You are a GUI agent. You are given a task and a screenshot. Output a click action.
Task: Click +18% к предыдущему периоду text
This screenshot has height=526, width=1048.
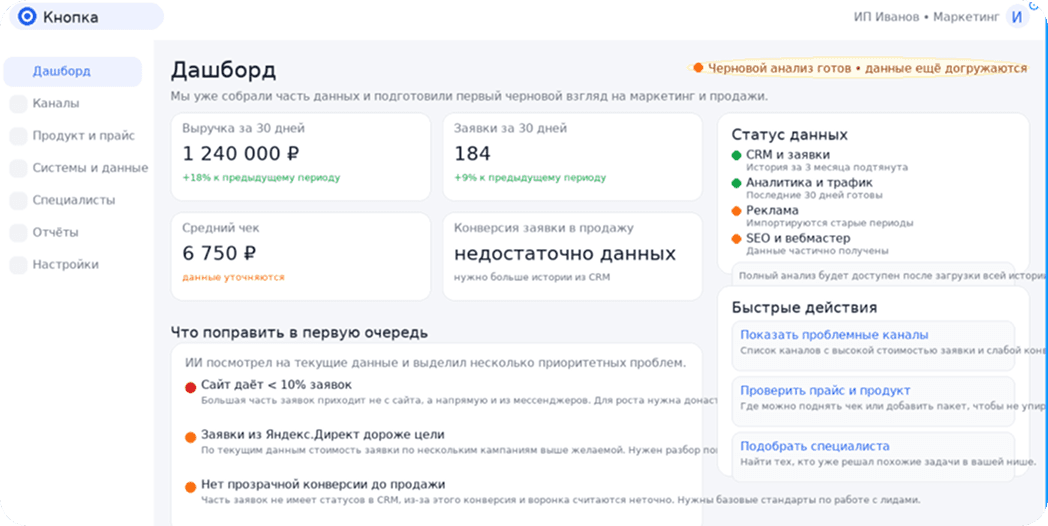pos(261,178)
